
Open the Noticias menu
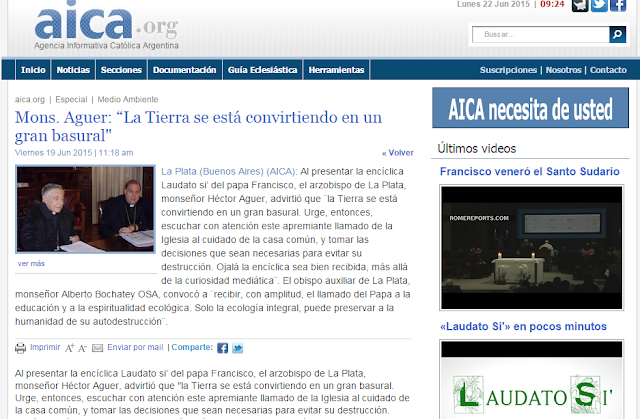click(73, 70)
